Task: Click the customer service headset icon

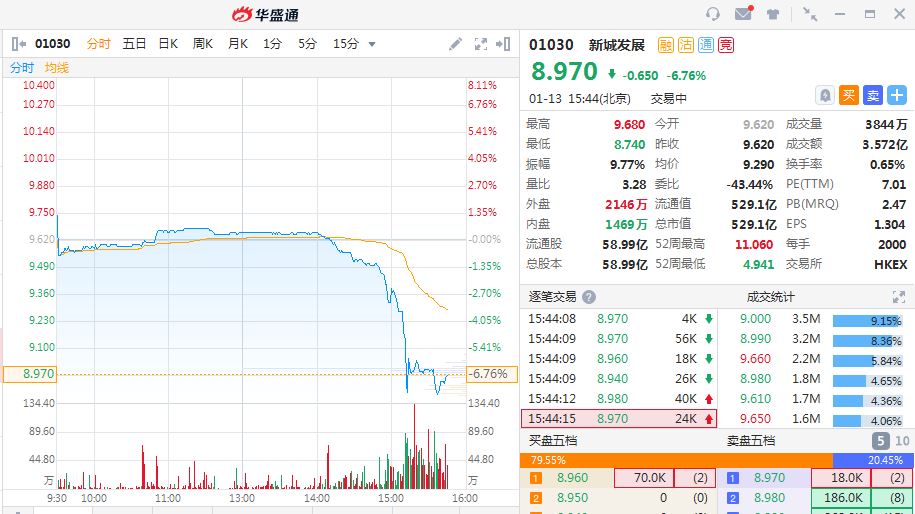Action: [x=713, y=14]
